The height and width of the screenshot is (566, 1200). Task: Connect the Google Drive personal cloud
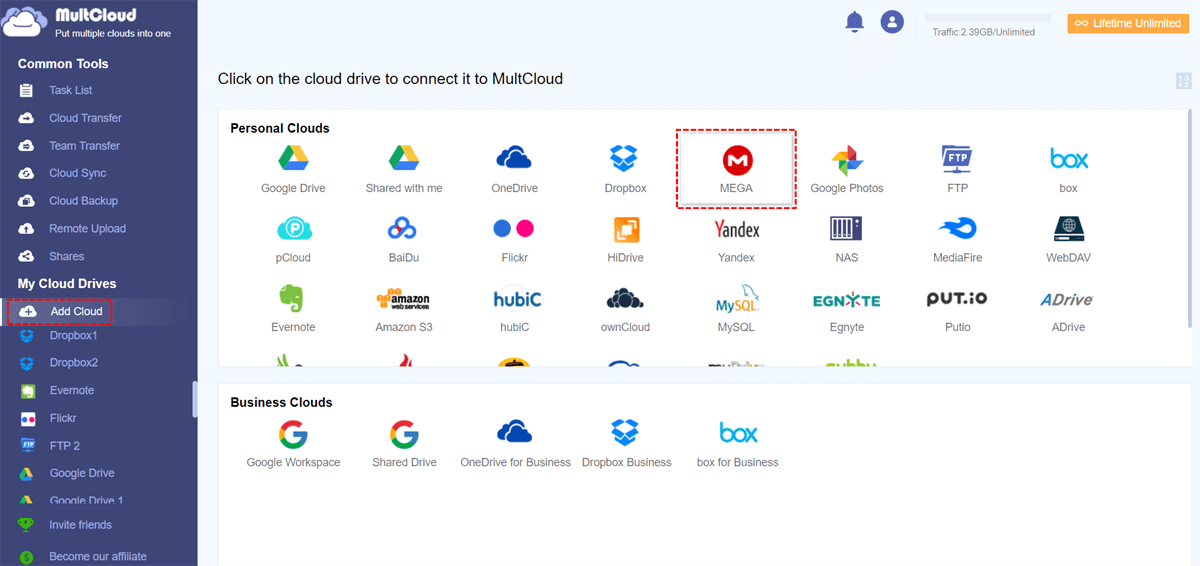pos(292,168)
